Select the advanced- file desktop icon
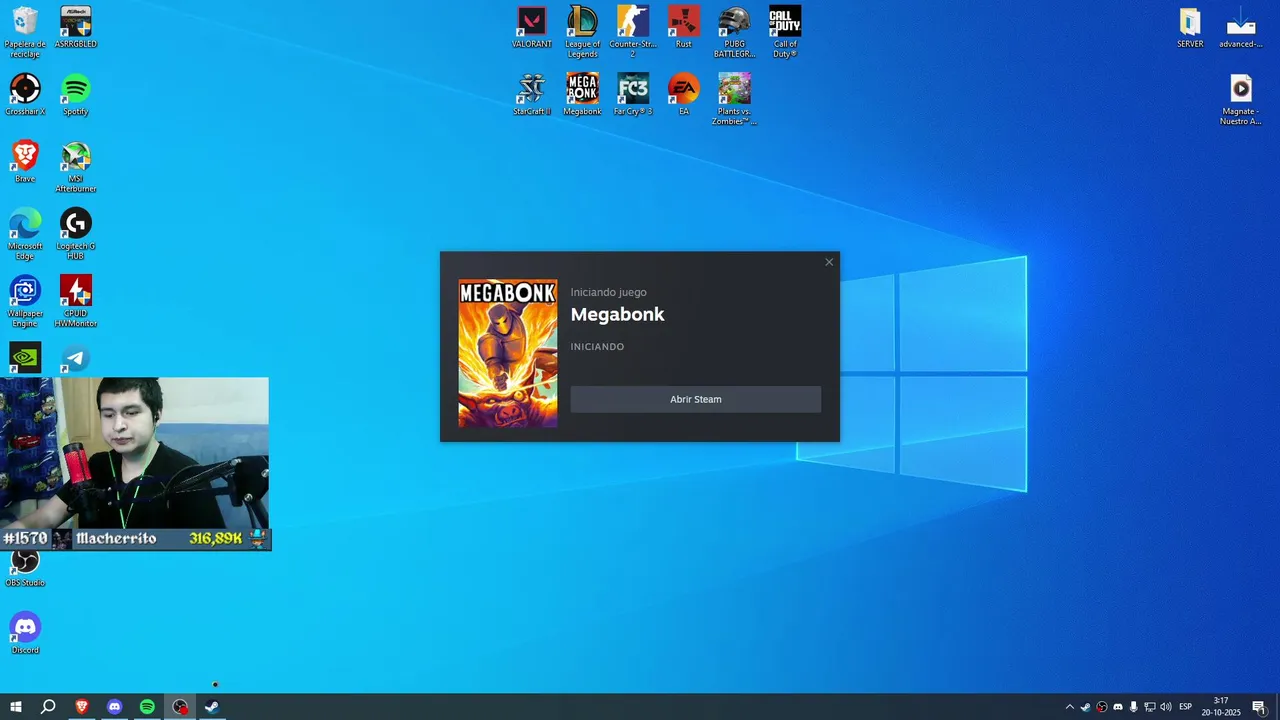This screenshot has width=1280, height=720. 1241,28
